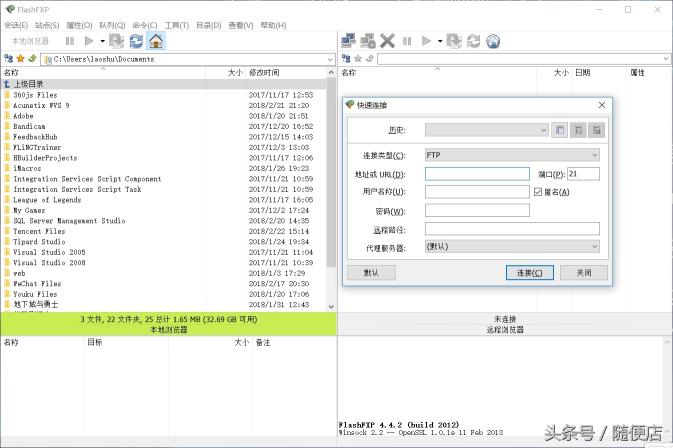Click the 关闭 button in dialog
The width and height of the screenshot is (673, 448).
[584, 272]
